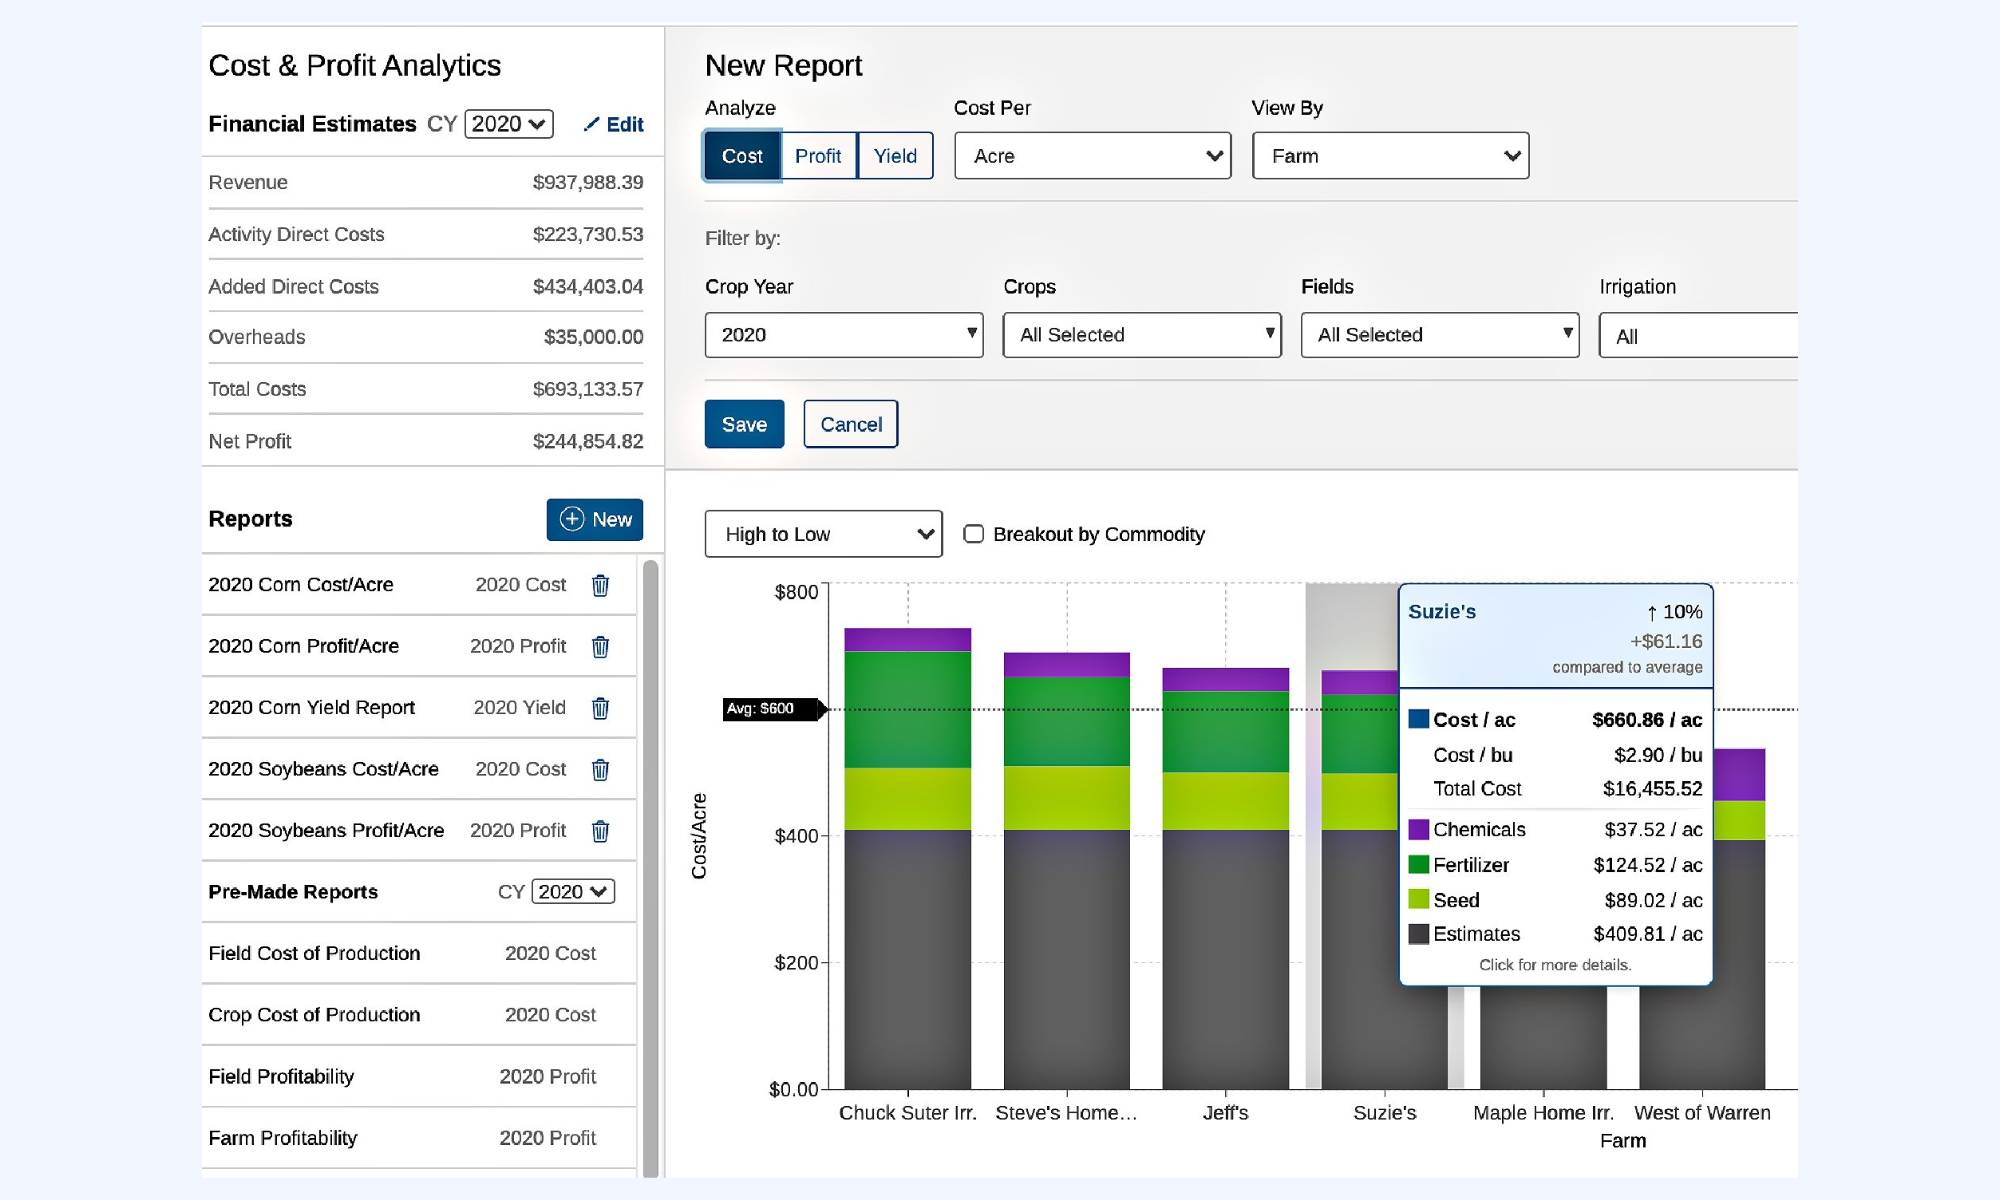Open the Cost Per Acre dropdown
Image resolution: width=2000 pixels, height=1200 pixels.
pyautogui.click(x=1092, y=156)
